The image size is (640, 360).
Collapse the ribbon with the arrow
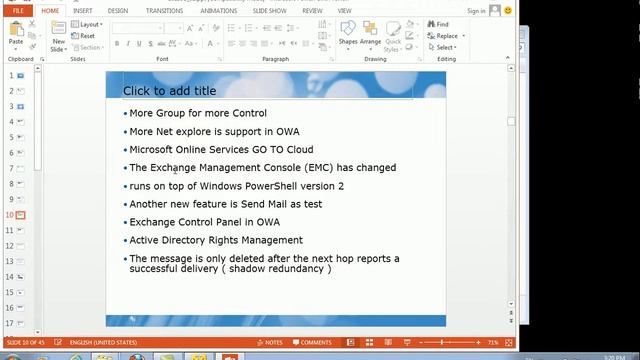pos(508,58)
